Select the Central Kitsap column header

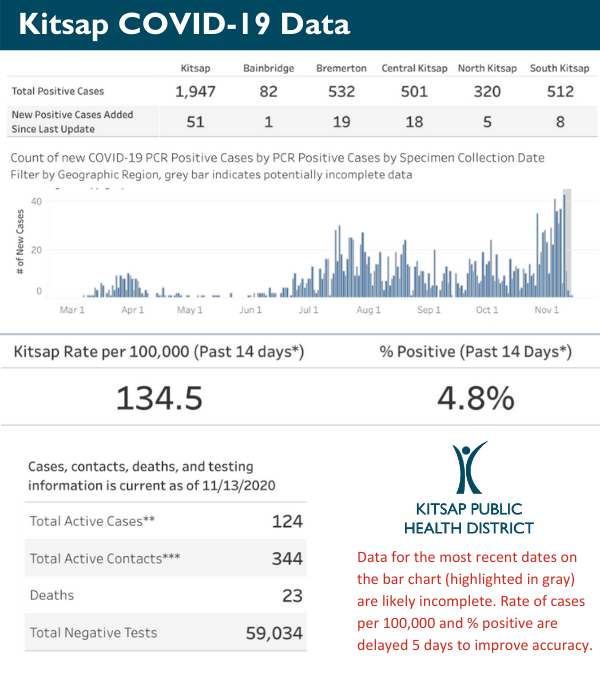[414, 68]
